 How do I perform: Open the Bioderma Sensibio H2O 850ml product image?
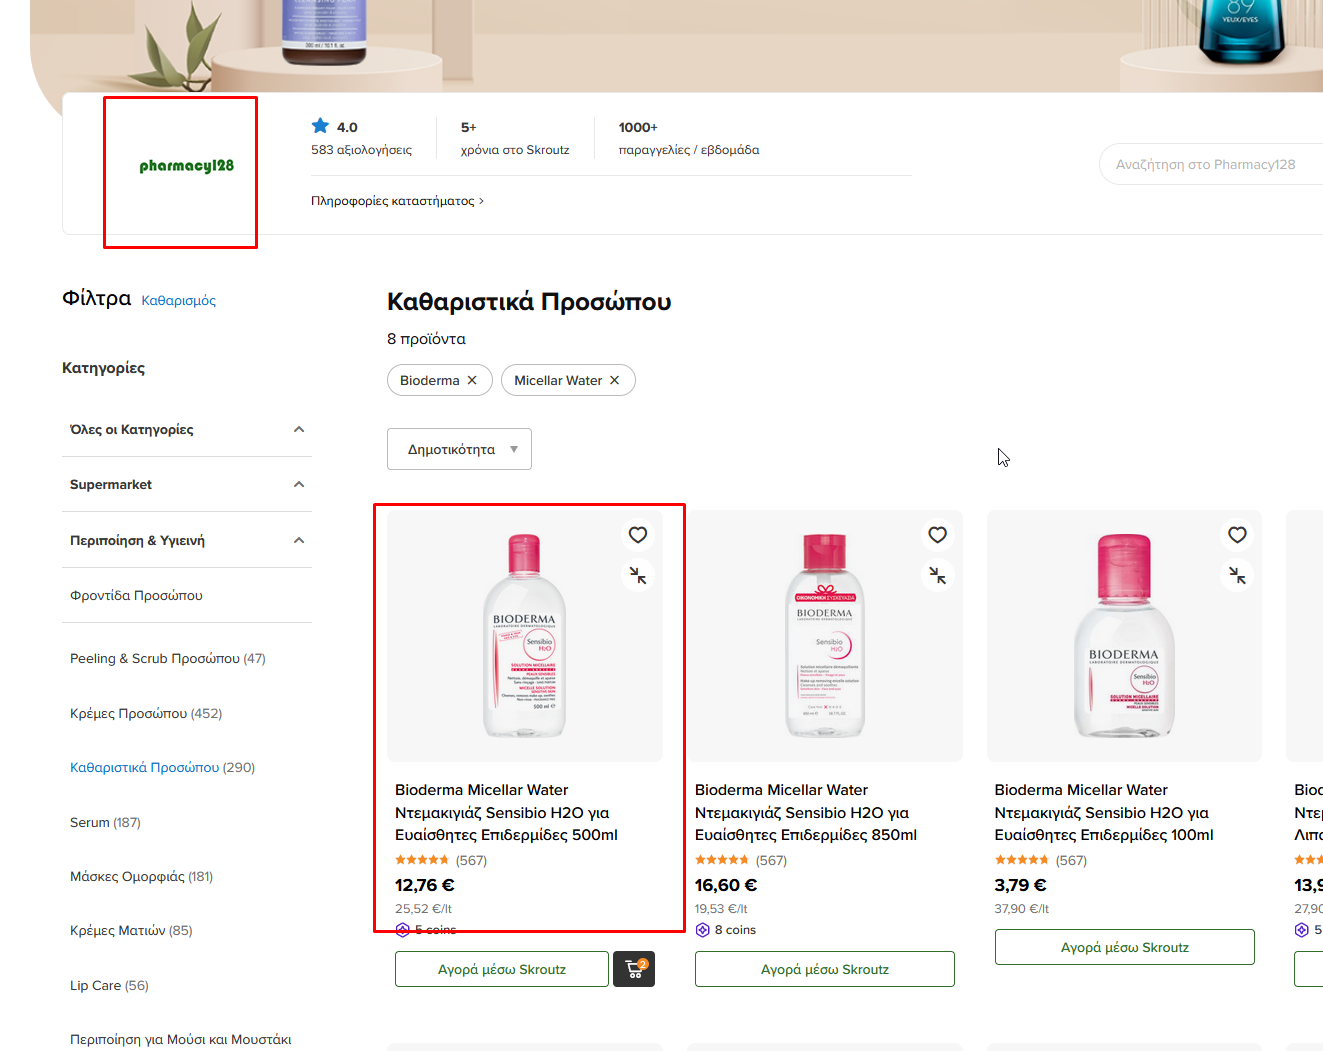pyautogui.click(x=825, y=636)
